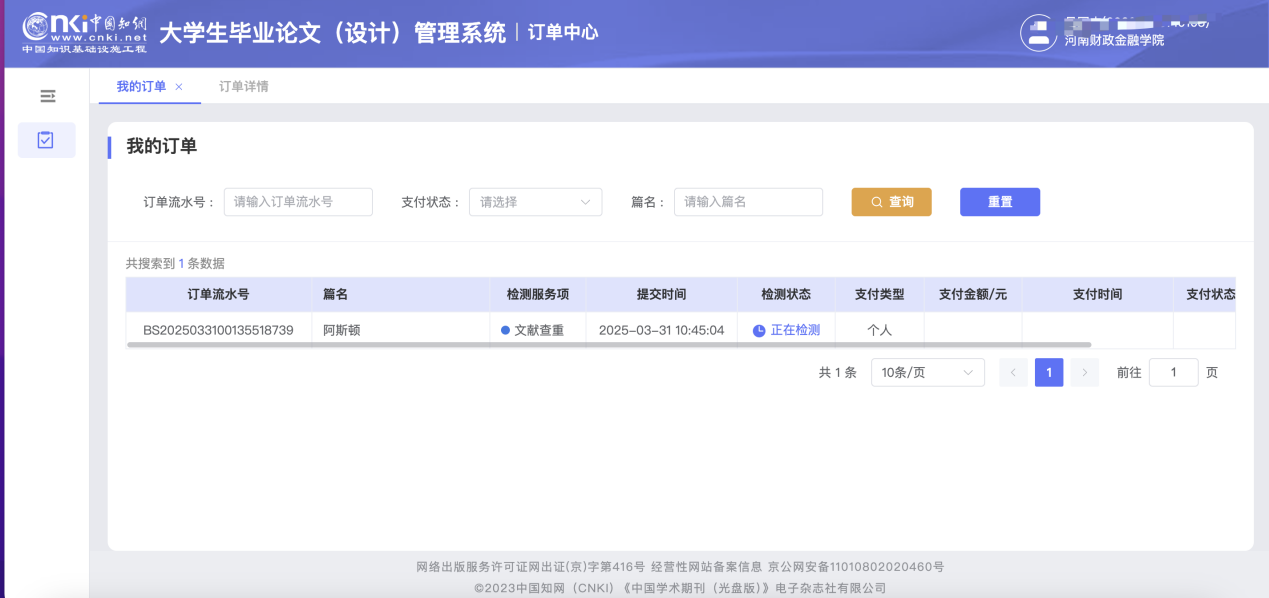Screen dimensions: 1269x598
Task: Close the 我的订单 tab
Action: (179, 87)
